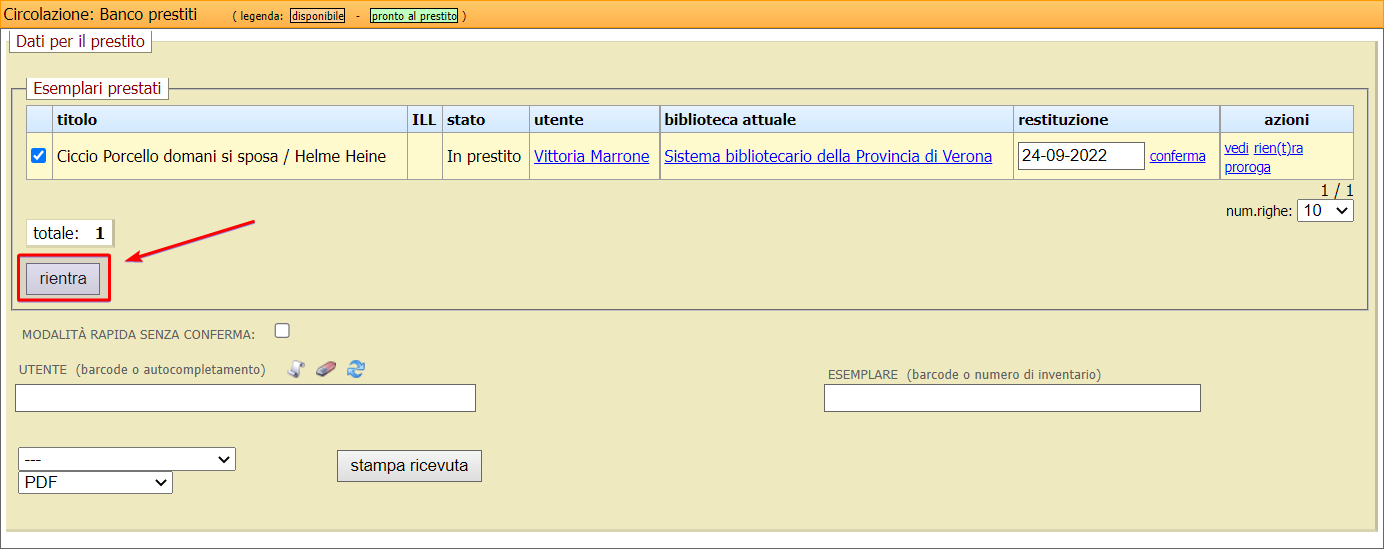
Task: Uncheck the Ciccio Porcello row checkbox
Action: (39, 156)
